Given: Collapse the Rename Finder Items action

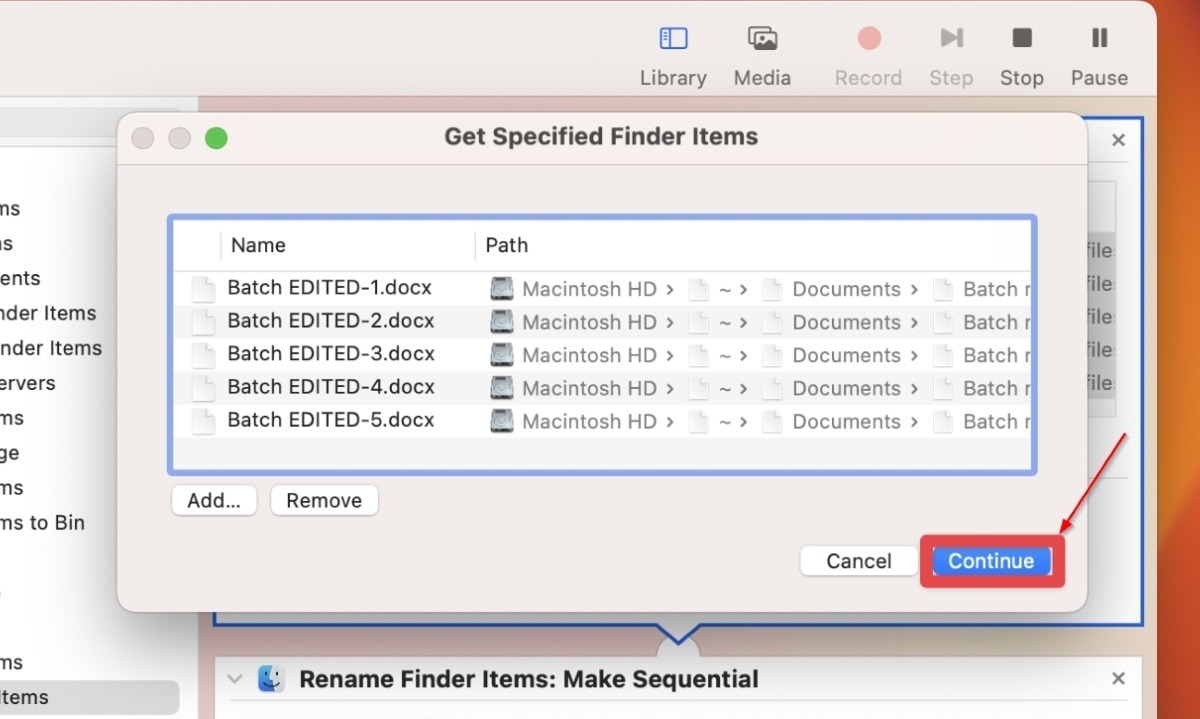Looking at the screenshot, I should coord(234,678).
